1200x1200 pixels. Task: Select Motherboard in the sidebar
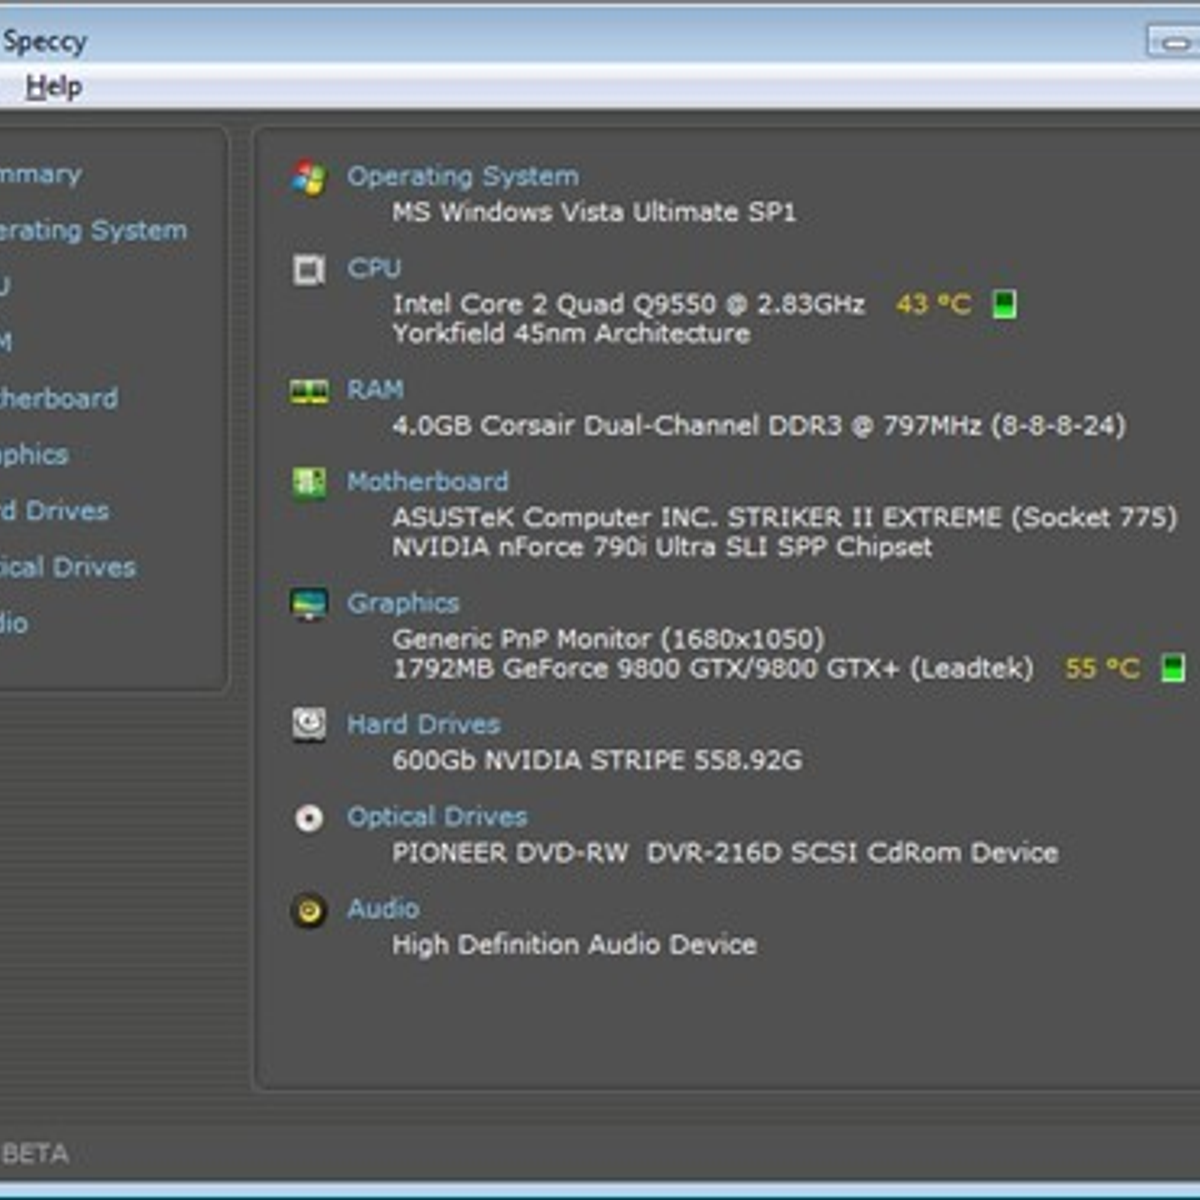[59, 398]
